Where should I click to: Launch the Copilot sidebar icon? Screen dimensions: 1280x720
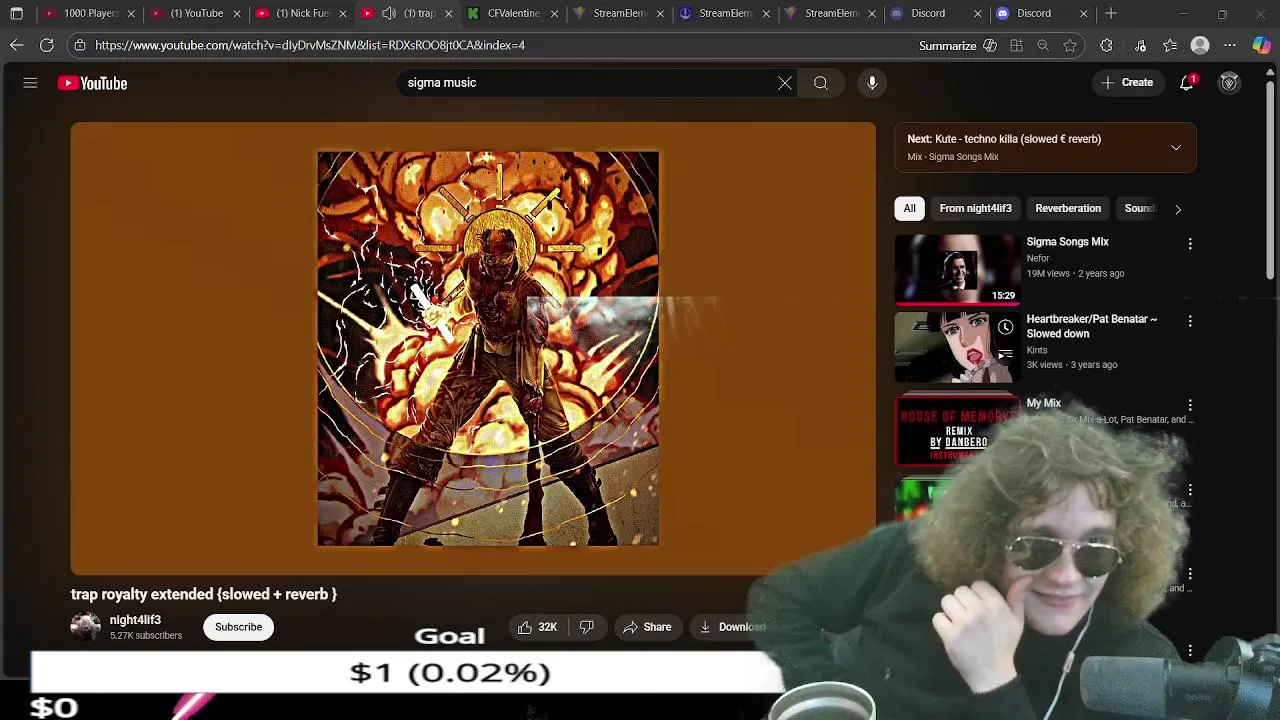1262,45
